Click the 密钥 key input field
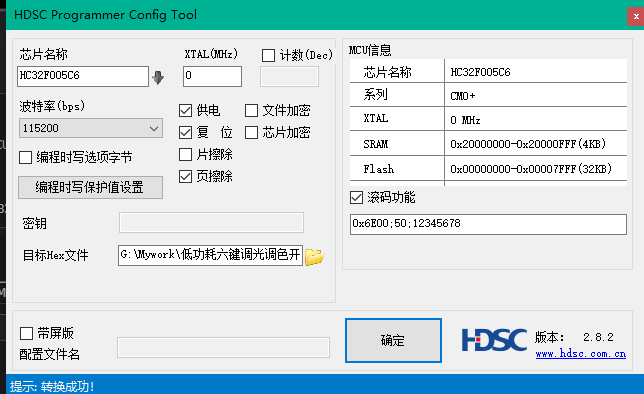Screen dimensions: 644x394 [x=212, y=223]
